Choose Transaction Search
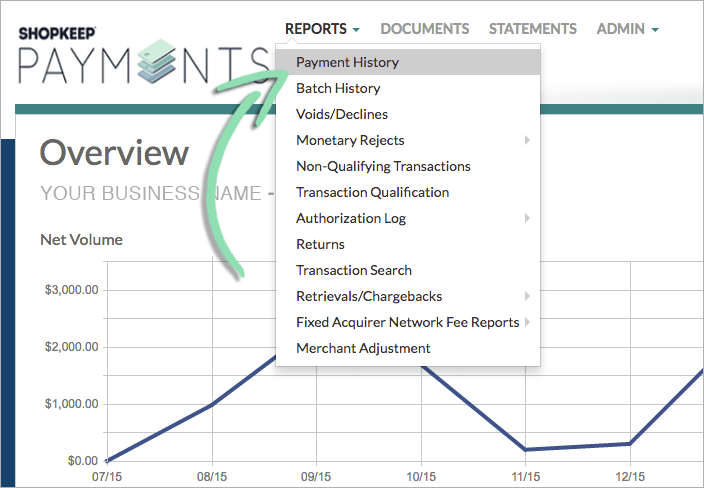The width and height of the screenshot is (704, 488). coord(408,270)
